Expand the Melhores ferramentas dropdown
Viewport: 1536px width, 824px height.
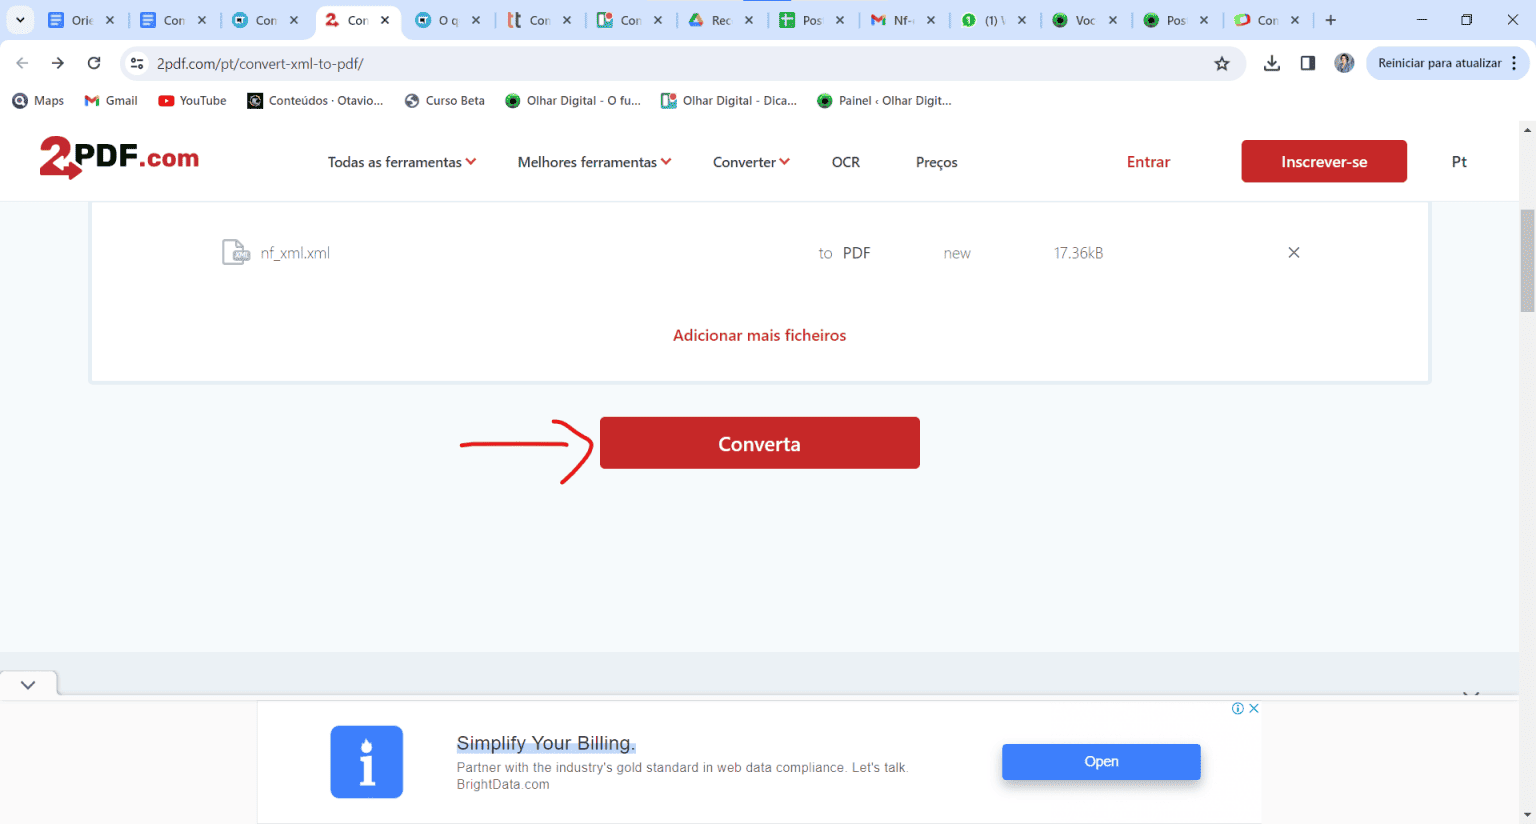click(593, 161)
